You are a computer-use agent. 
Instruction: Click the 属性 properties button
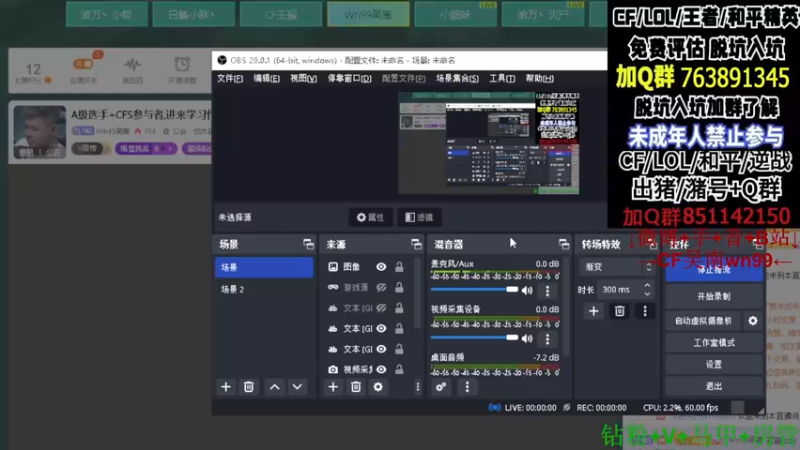click(370, 217)
